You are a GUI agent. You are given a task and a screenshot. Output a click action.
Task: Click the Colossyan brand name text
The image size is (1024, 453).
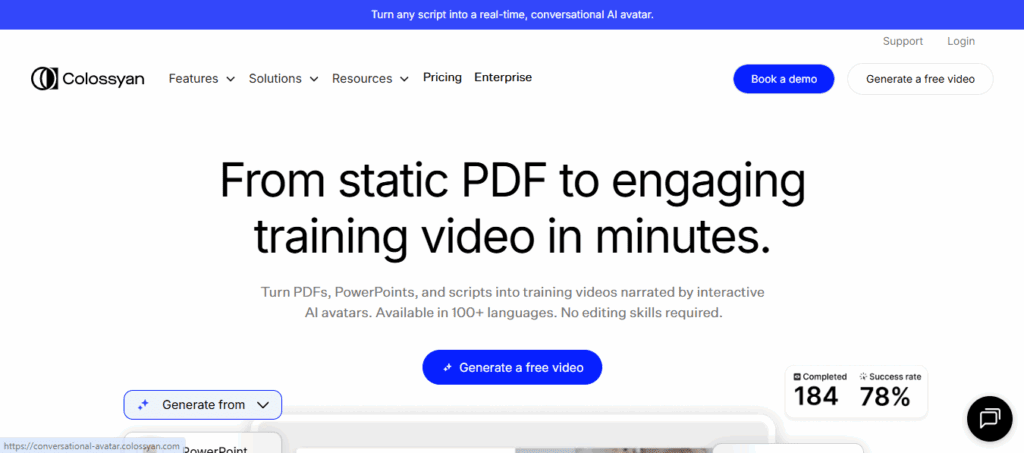106,79
